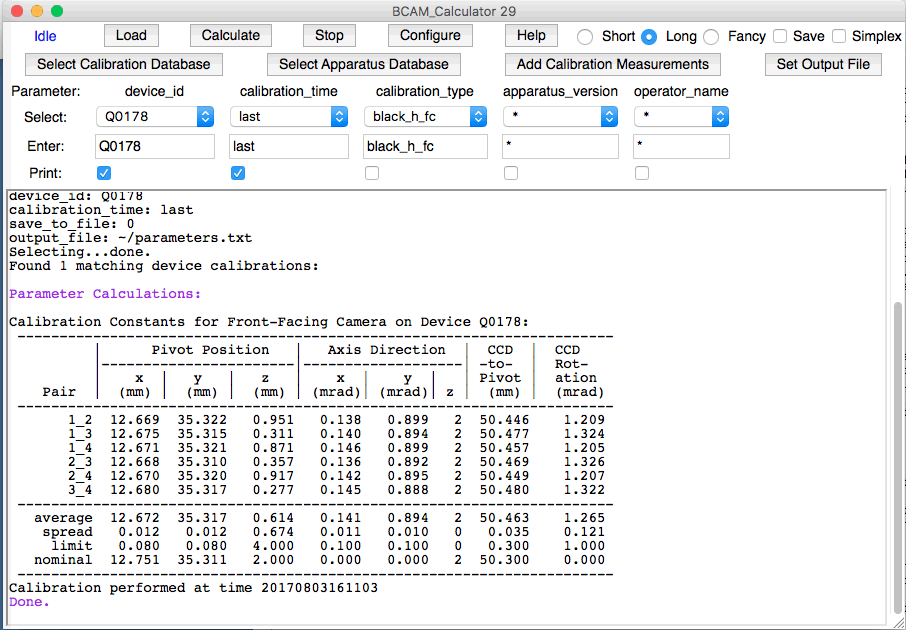Enable the Save checkbox
Viewport: 906px width, 630px height.
[780, 36]
